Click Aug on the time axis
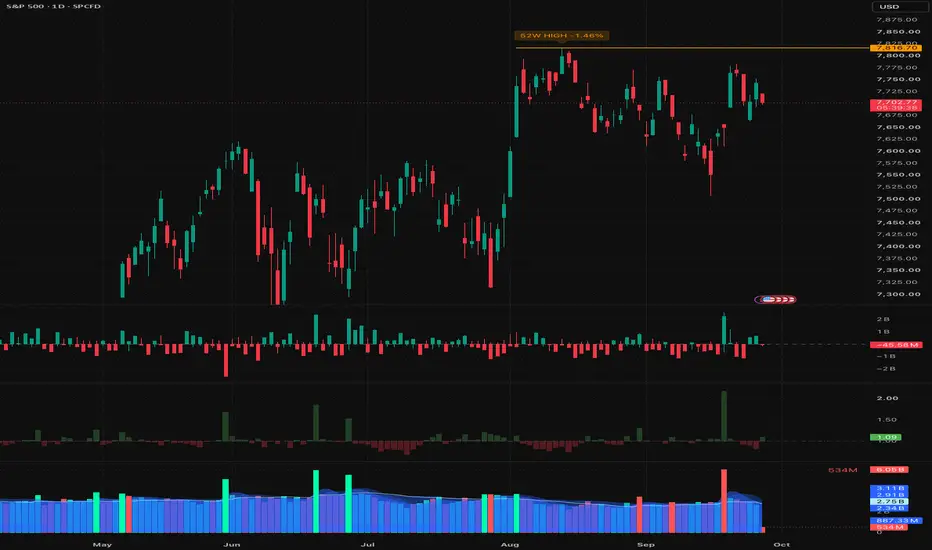Viewport: 932px width, 550px height. (509, 544)
